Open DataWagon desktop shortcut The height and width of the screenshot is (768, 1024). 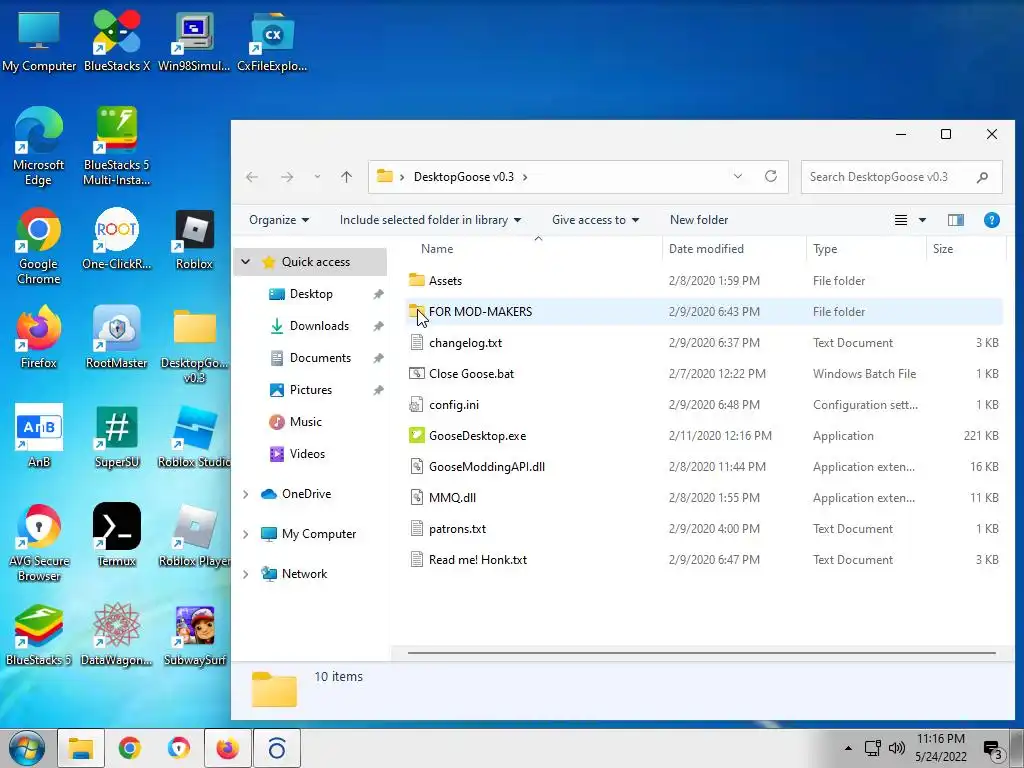tap(117, 635)
